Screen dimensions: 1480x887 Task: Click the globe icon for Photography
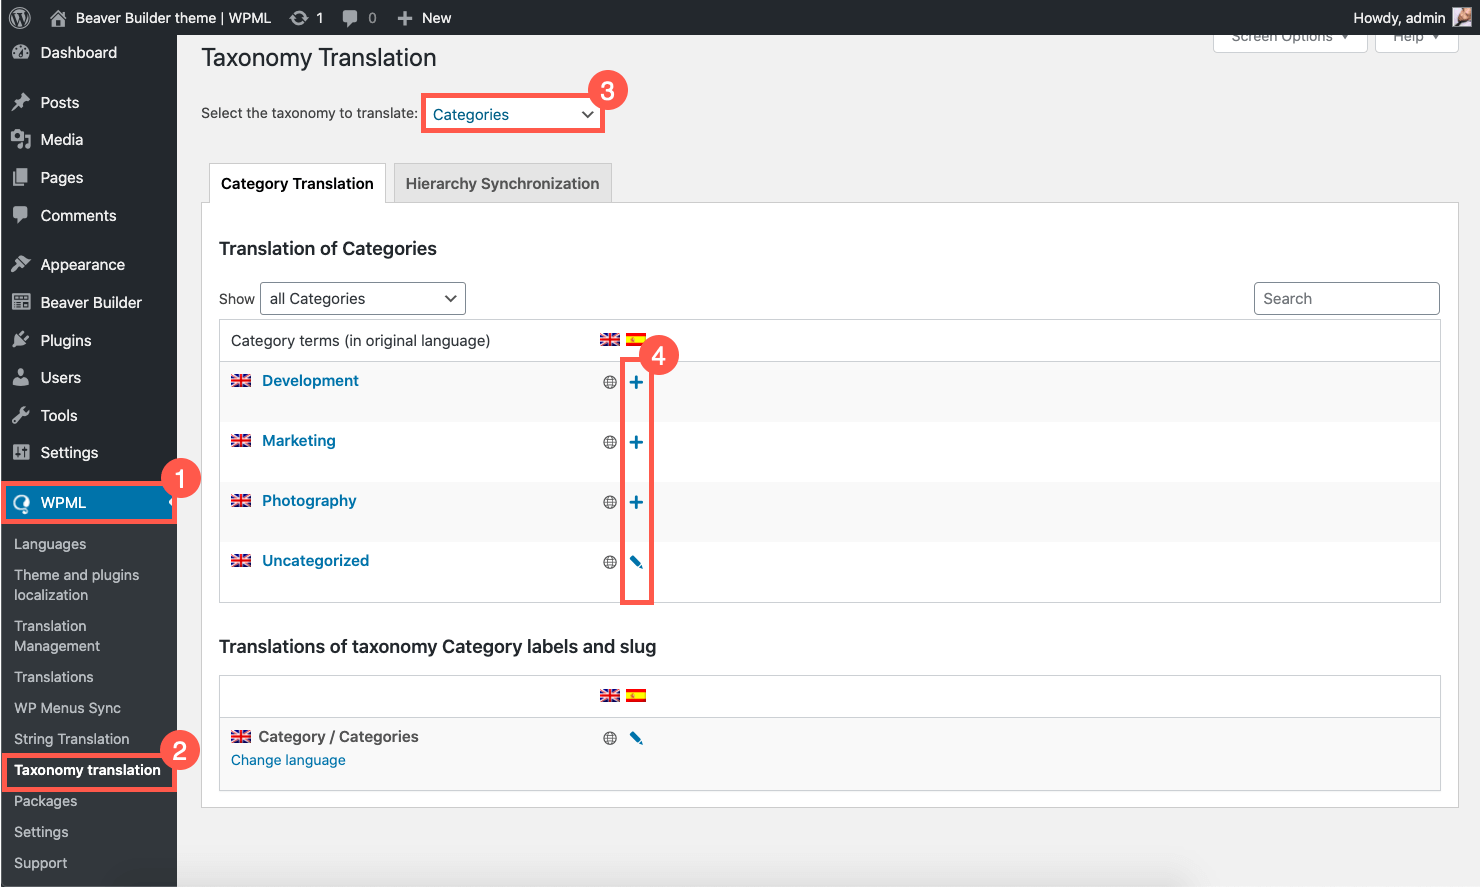click(610, 502)
